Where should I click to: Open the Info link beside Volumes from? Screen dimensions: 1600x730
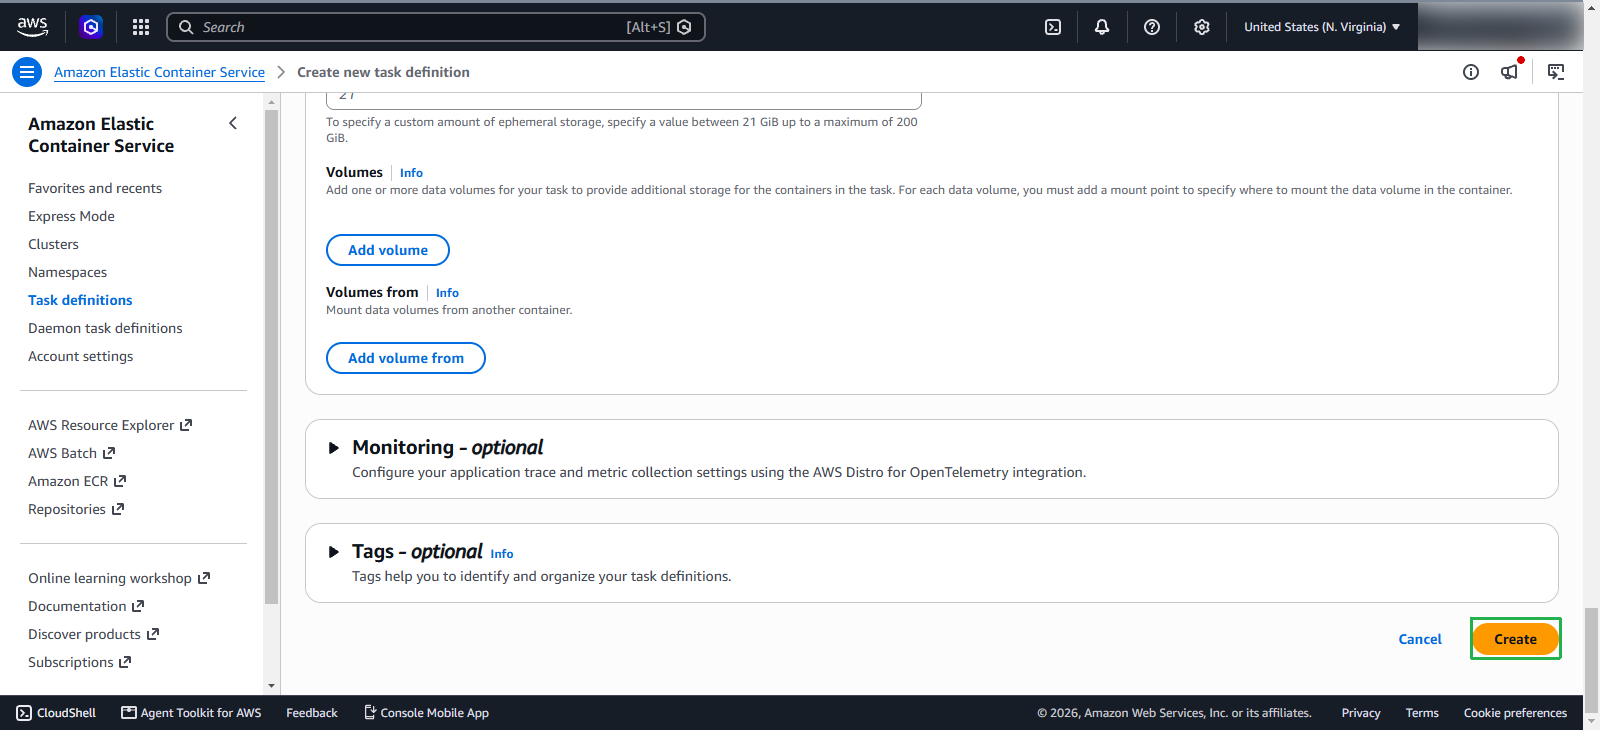[x=447, y=293]
